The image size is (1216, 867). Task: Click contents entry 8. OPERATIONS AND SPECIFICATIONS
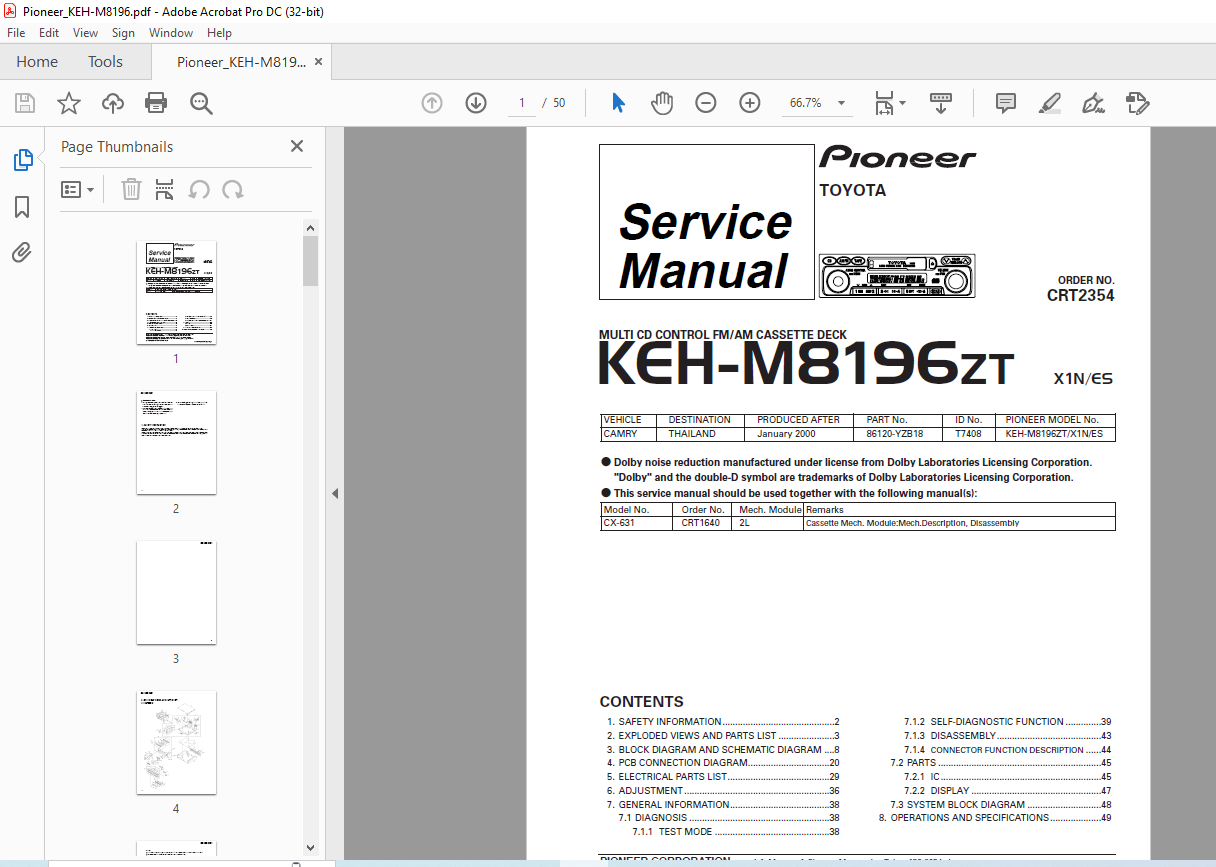[x=995, y=818]
